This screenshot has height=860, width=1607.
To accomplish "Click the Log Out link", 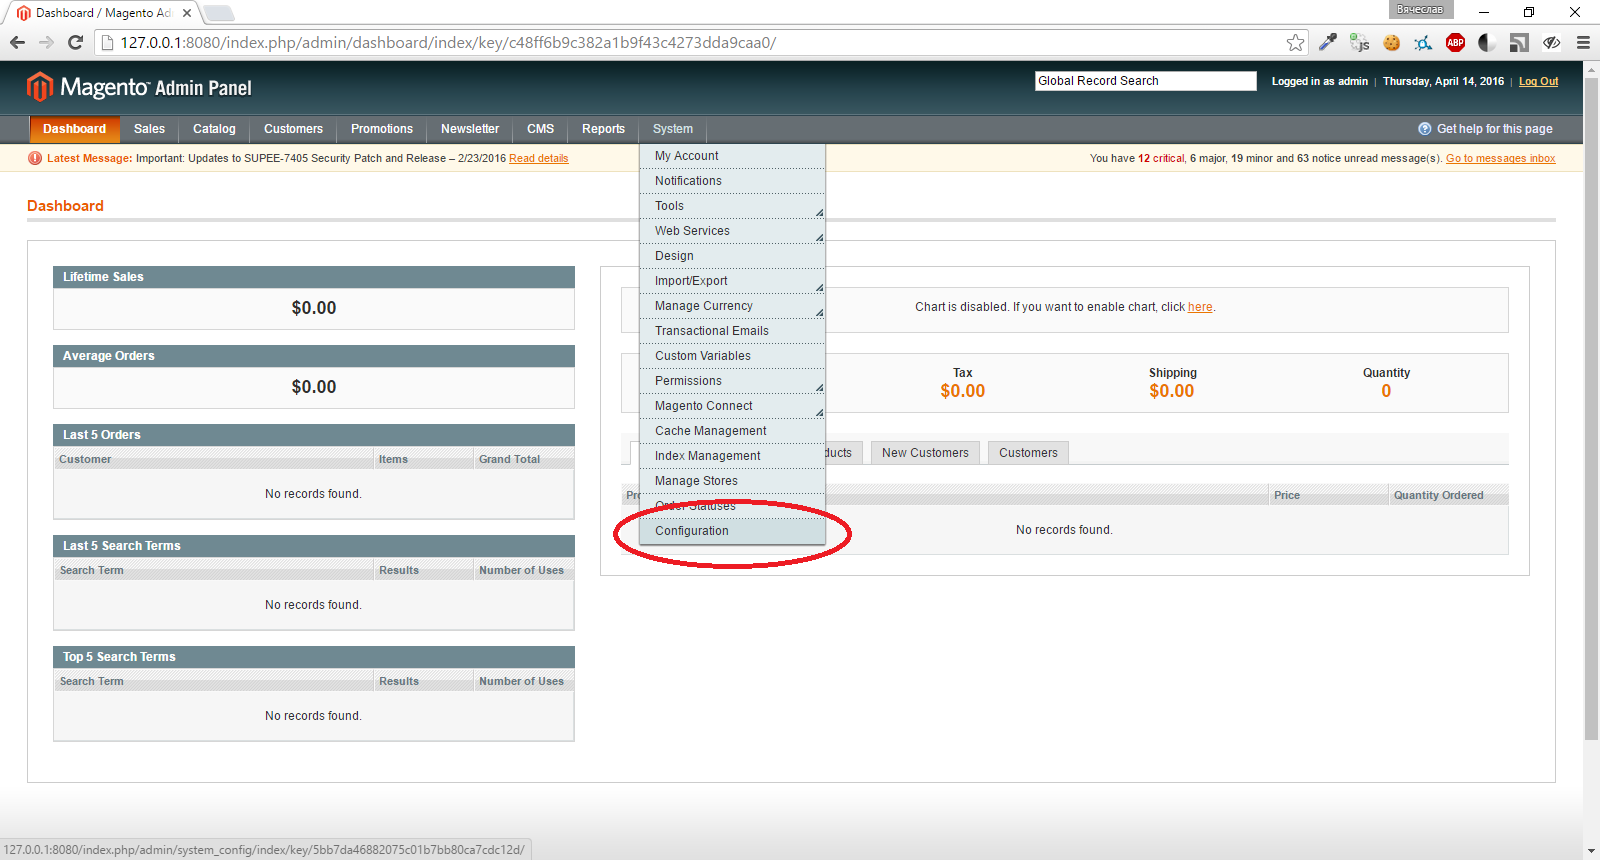I will tap(1538, 82).
